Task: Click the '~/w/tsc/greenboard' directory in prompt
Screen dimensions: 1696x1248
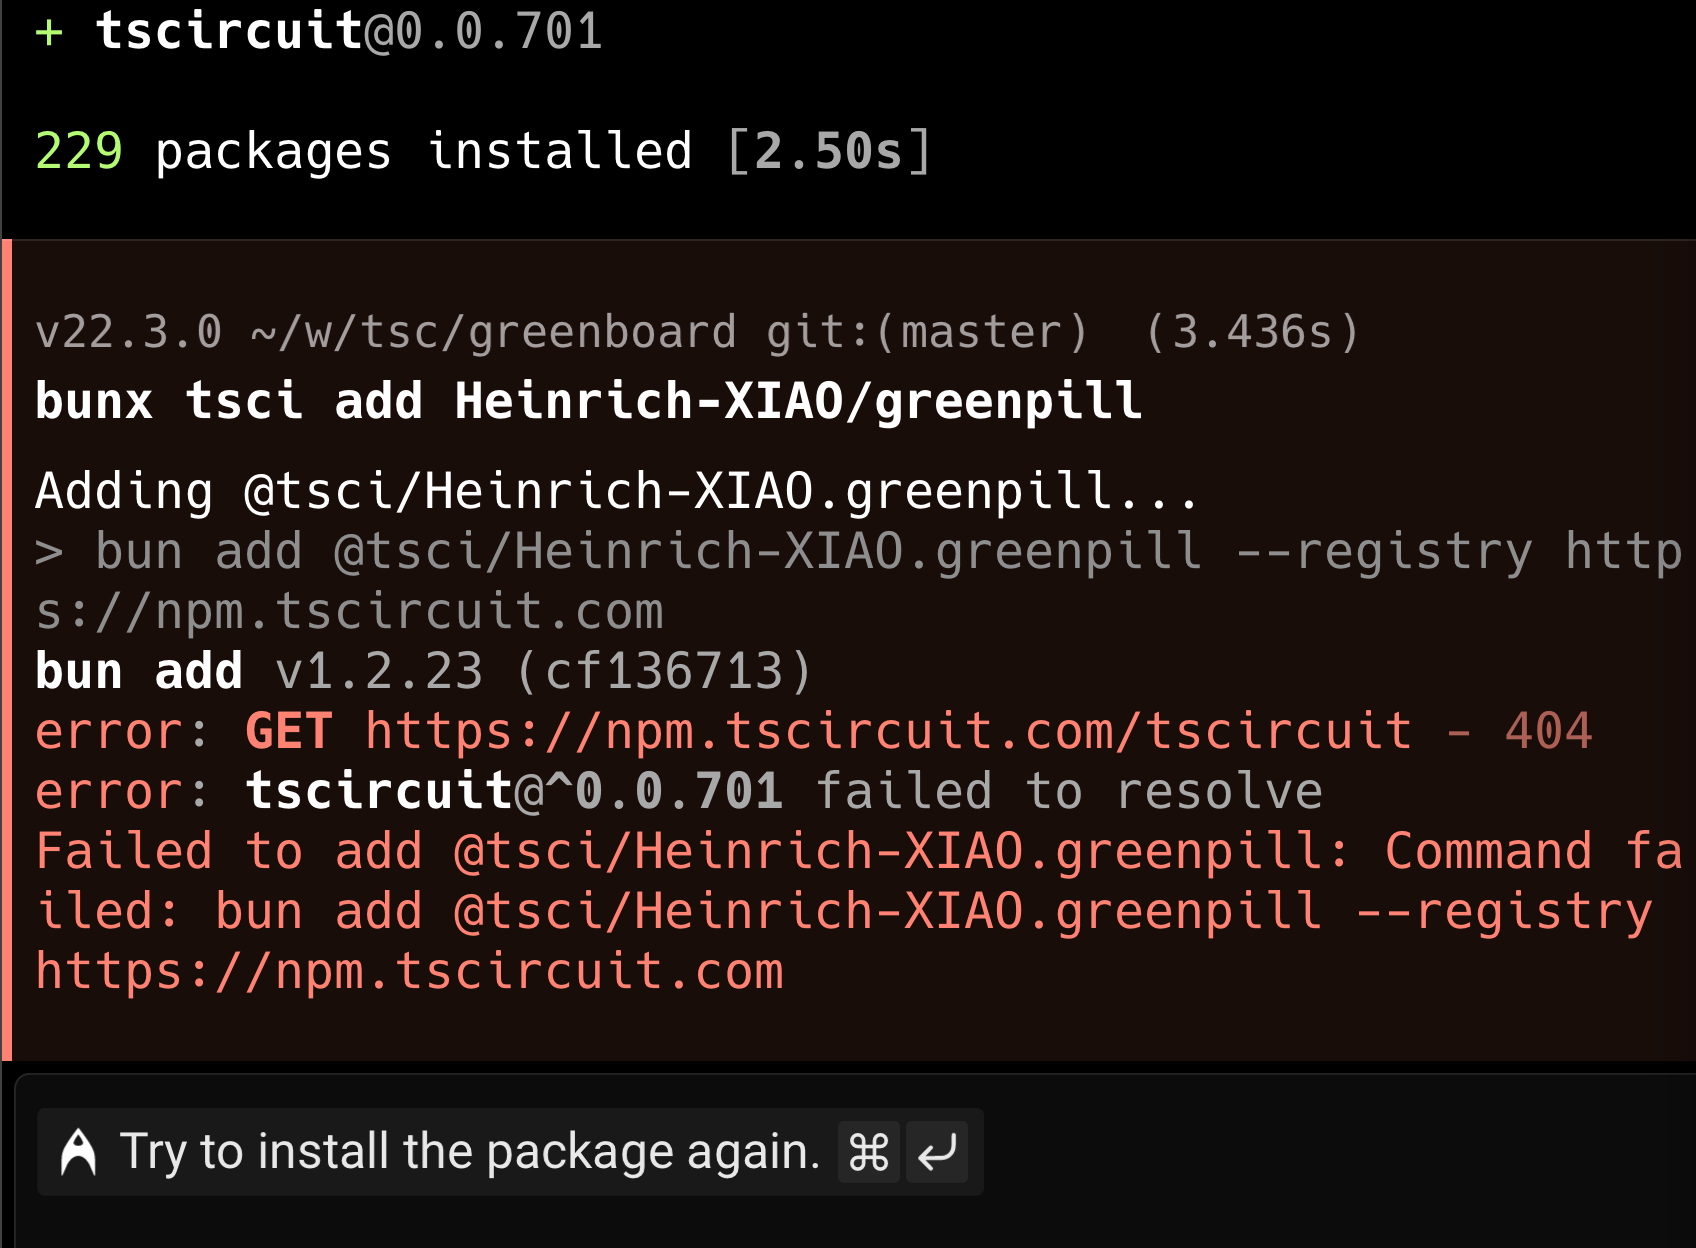Action: click(493, 332)
